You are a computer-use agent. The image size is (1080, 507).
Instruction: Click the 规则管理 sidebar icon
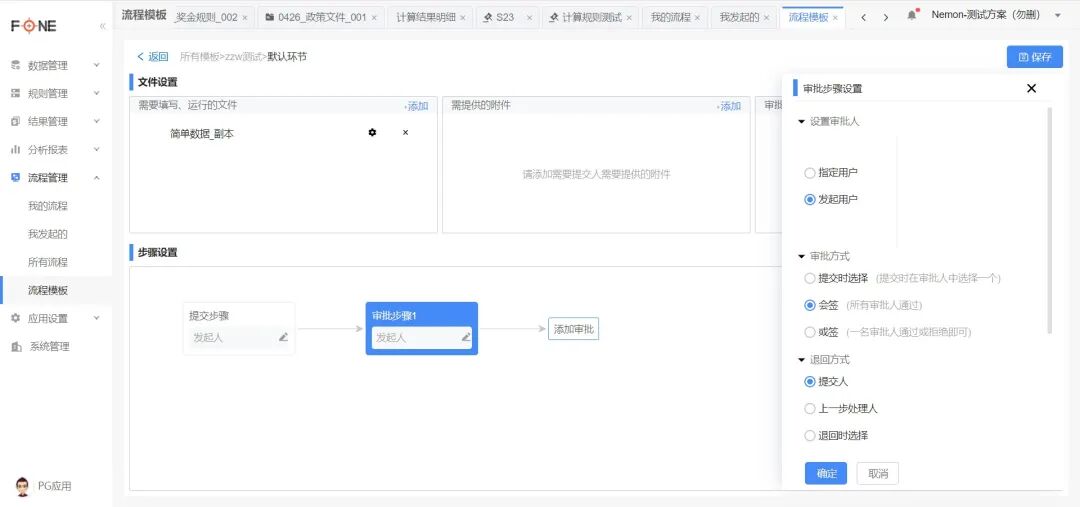click(x=16, y=94)
